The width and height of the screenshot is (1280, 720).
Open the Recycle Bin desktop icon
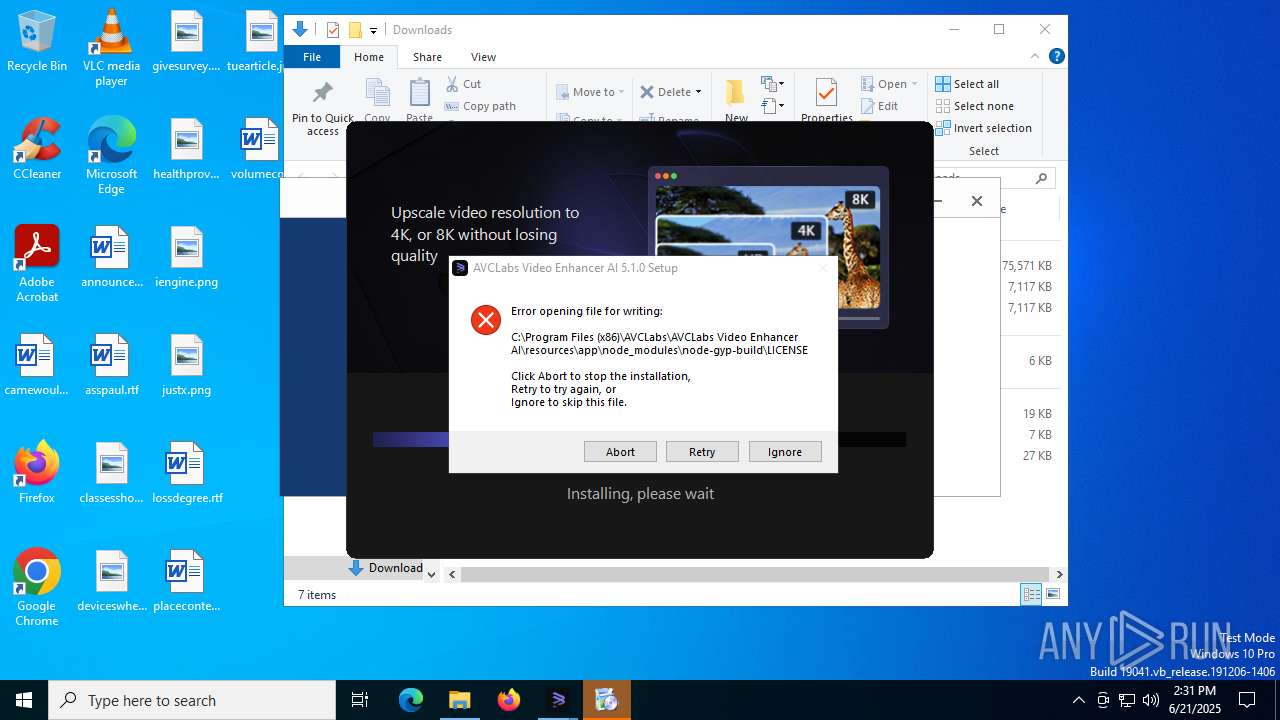click(37, 40)
